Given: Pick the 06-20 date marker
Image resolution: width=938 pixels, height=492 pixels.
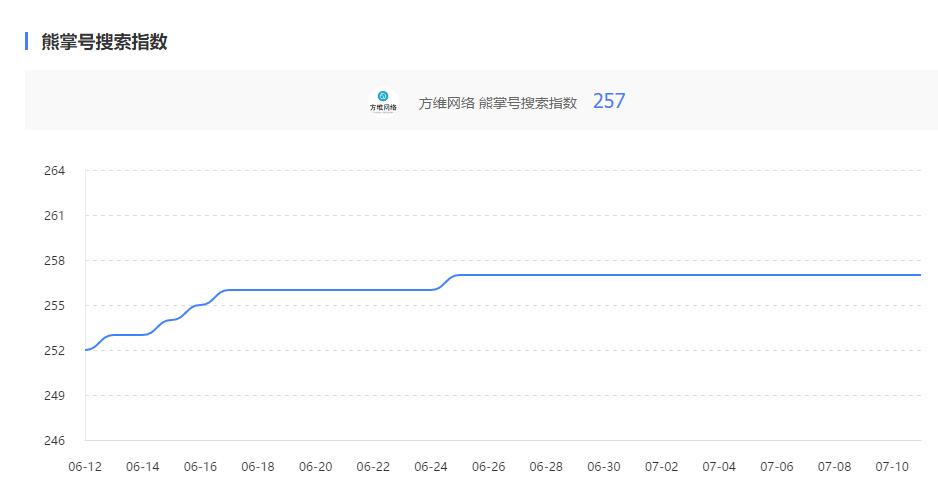Looking at the screenshot, I should click(316, 467).
